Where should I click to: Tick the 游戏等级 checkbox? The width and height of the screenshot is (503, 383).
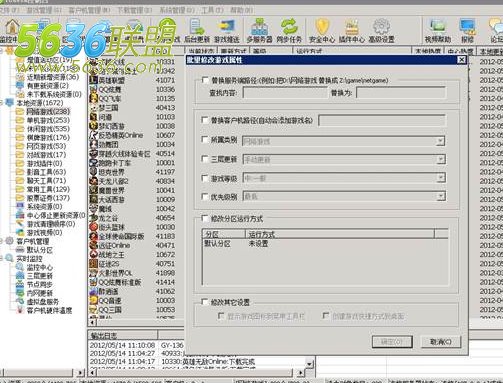click(205, 178)
